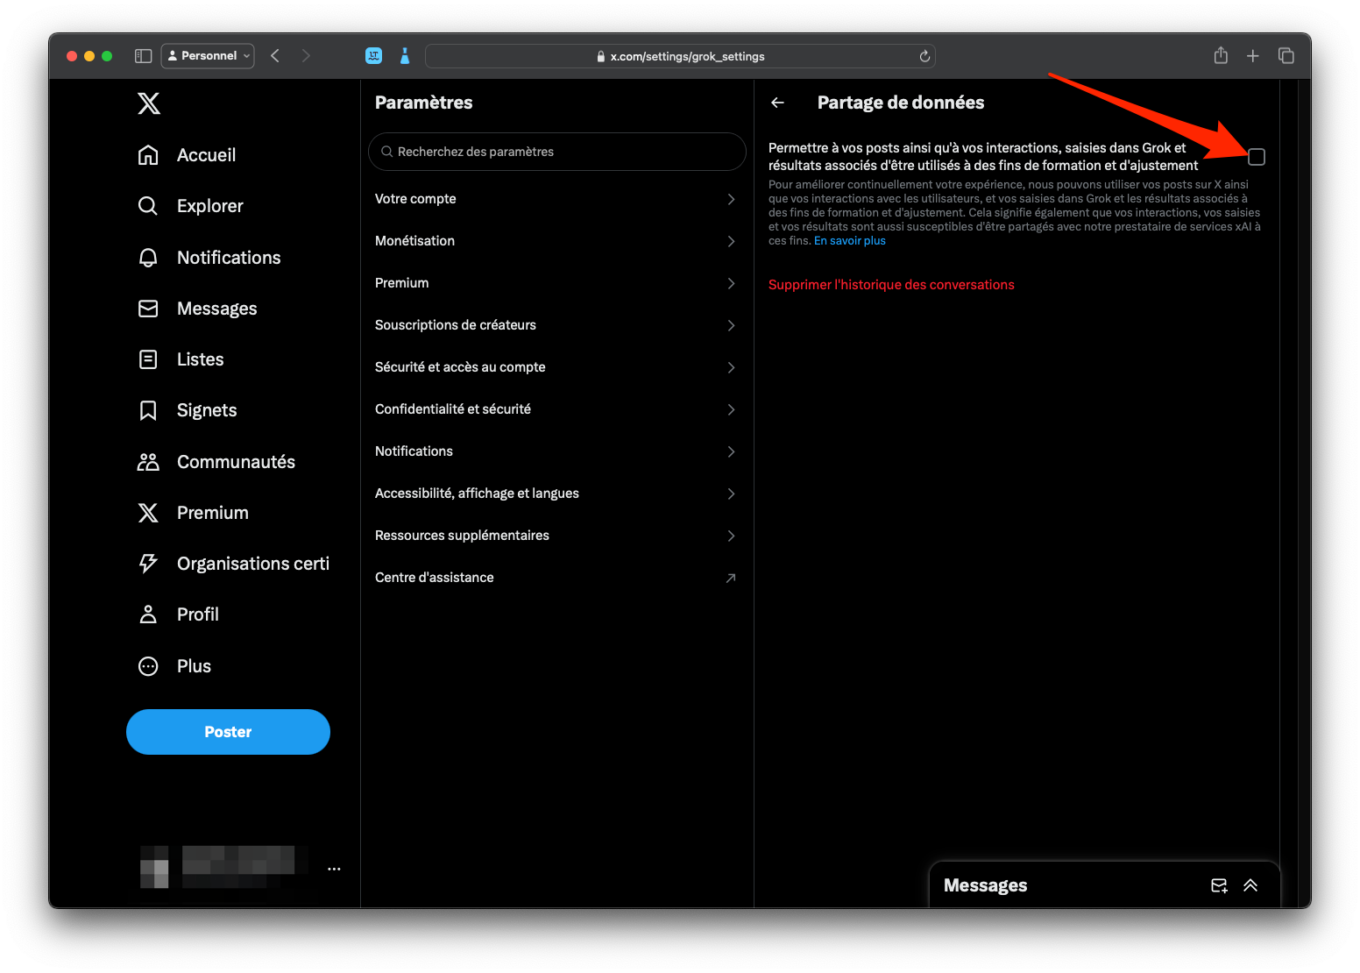Select Accessibilité, affichage et langues

pos(557,493)
